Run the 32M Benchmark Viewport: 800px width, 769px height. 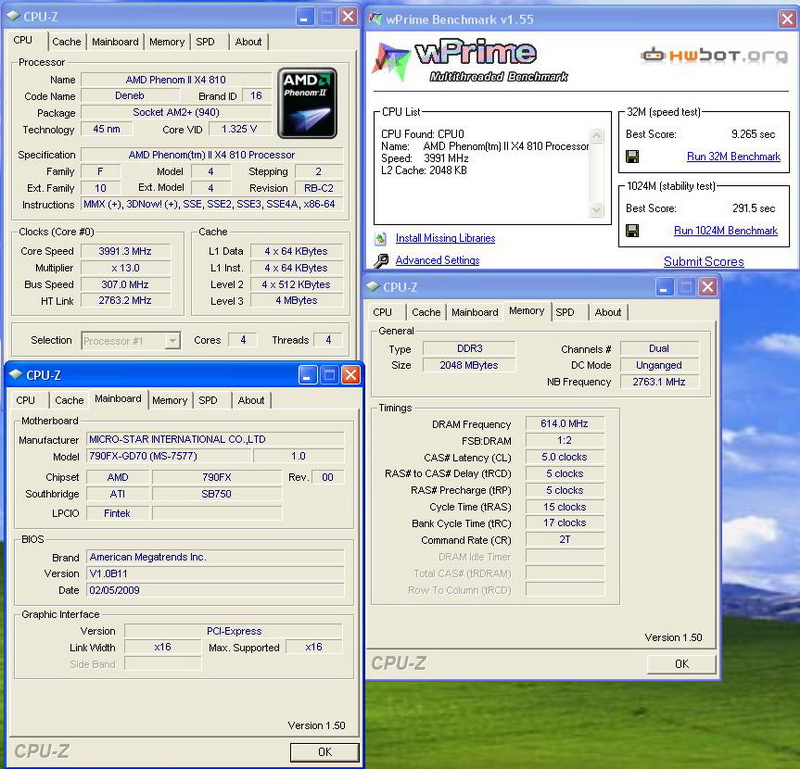pyautogui.click(x=733, y=156)
